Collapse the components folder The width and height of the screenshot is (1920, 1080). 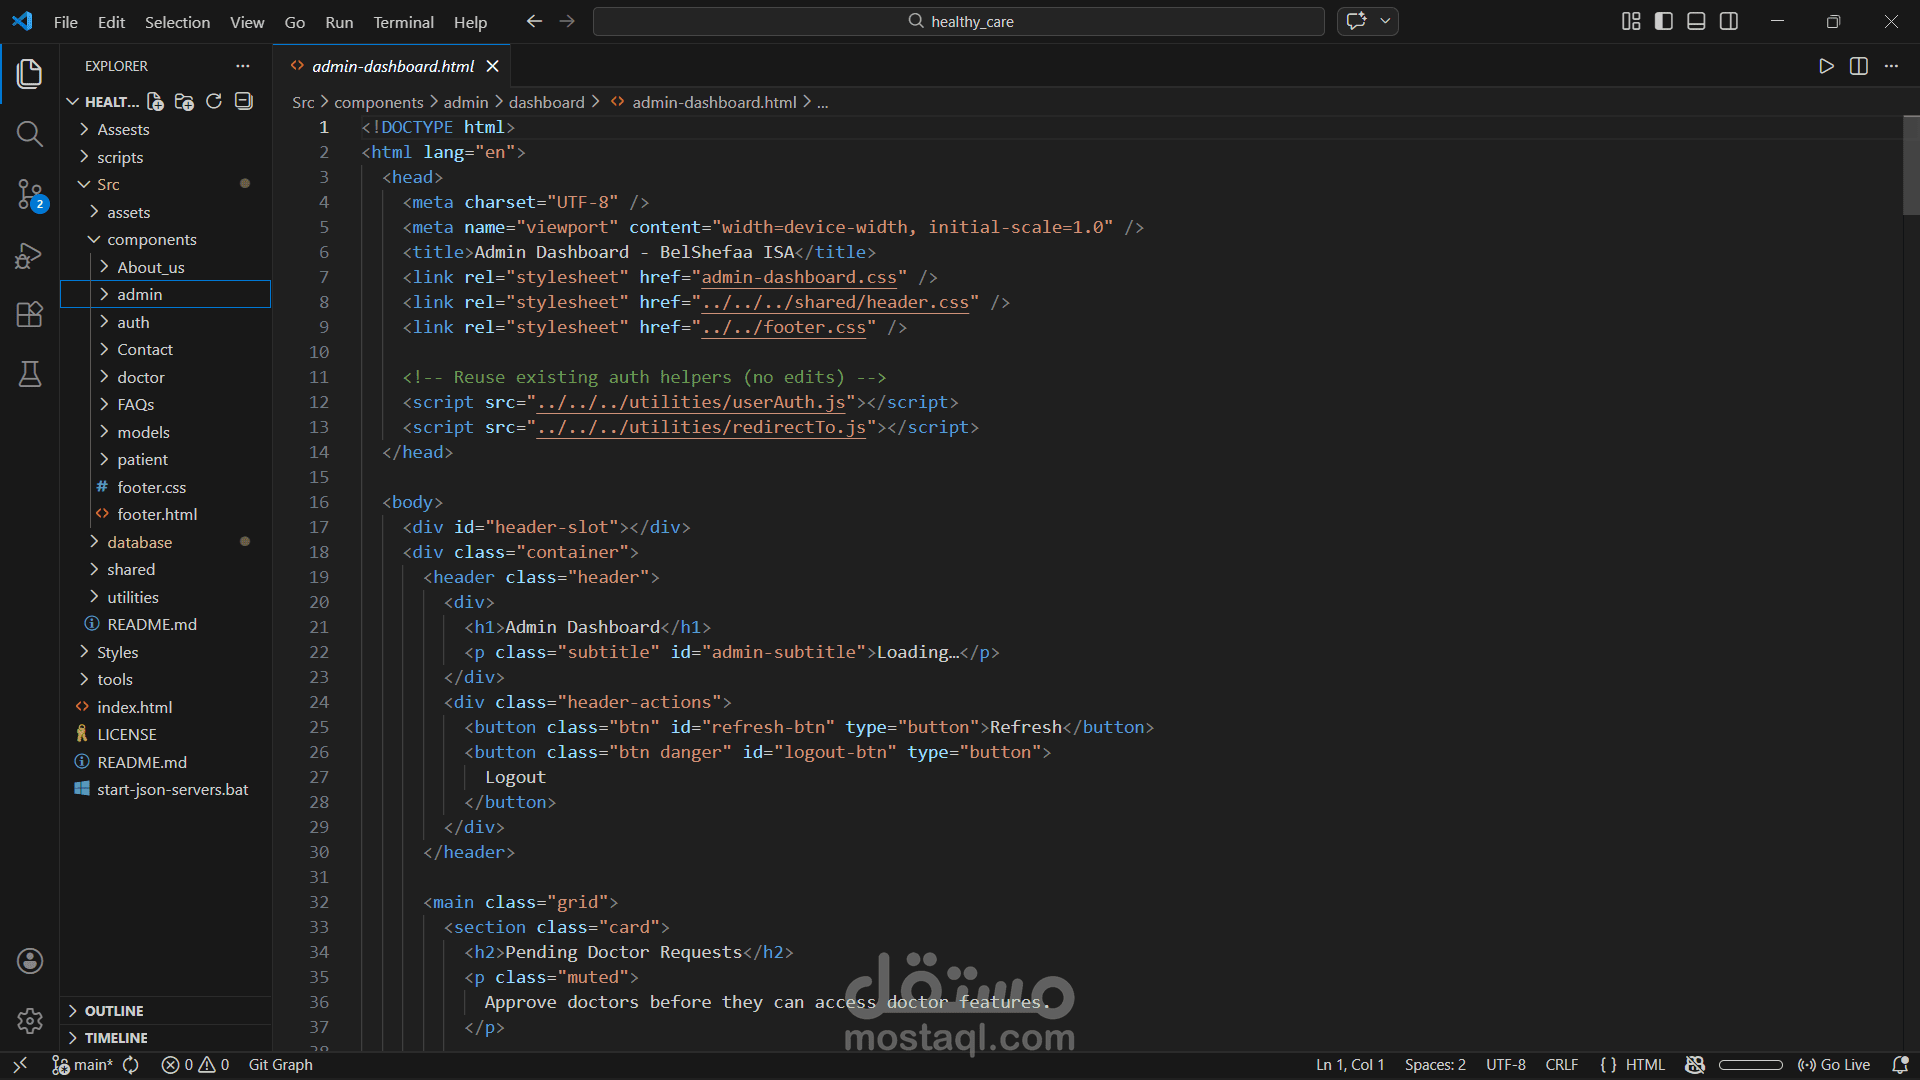pyautogui.click(x=151, y=239)
